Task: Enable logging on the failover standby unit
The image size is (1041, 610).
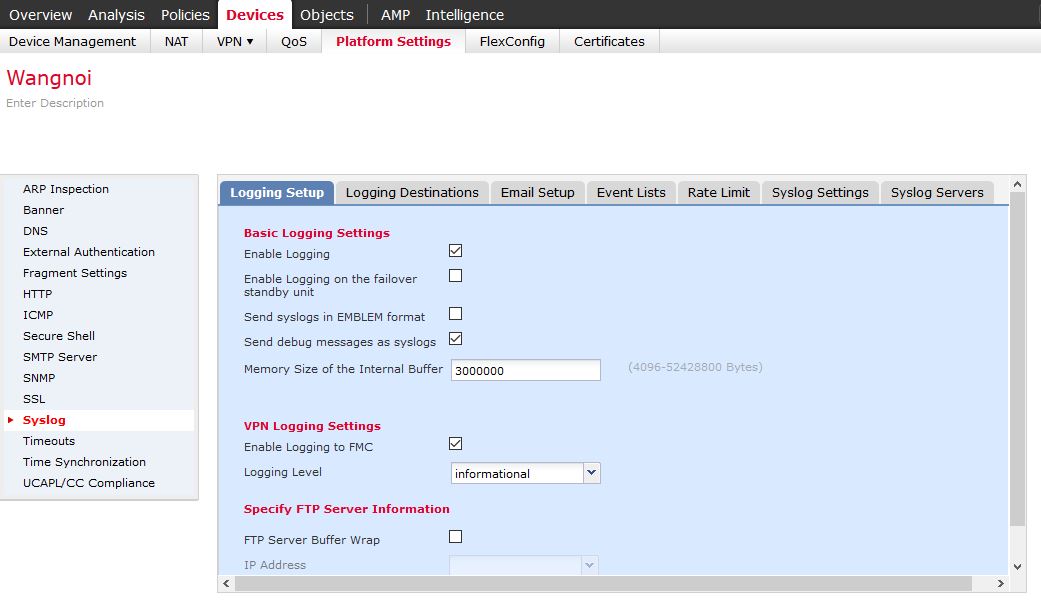Action: point(455,276)
